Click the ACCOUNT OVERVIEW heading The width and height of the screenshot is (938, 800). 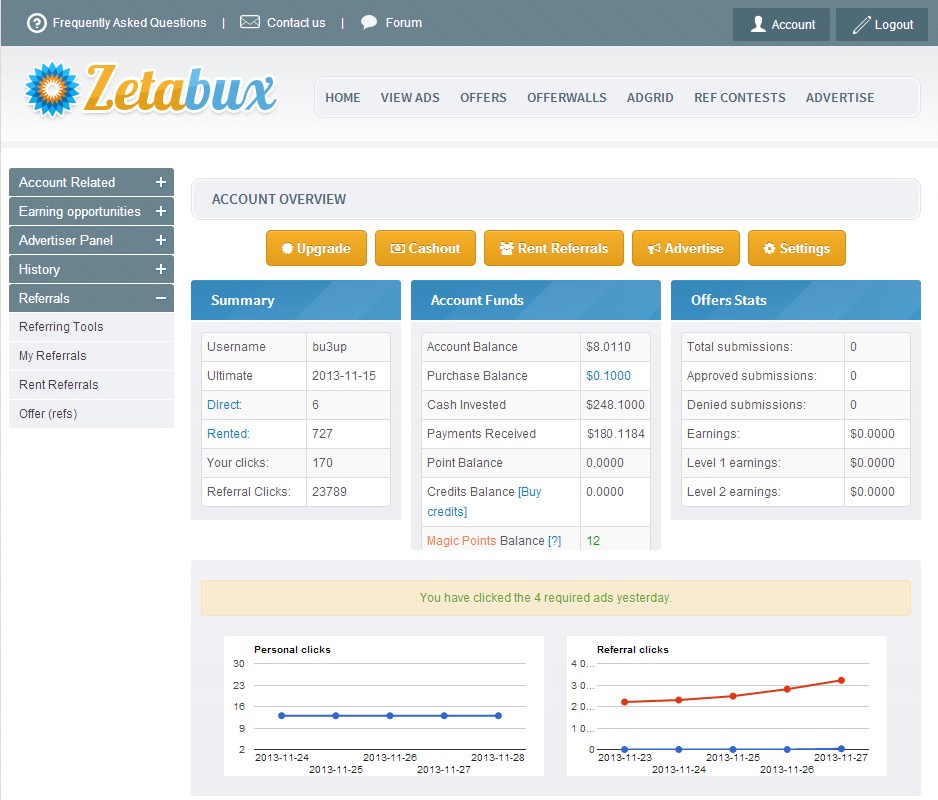click(279, 199)
